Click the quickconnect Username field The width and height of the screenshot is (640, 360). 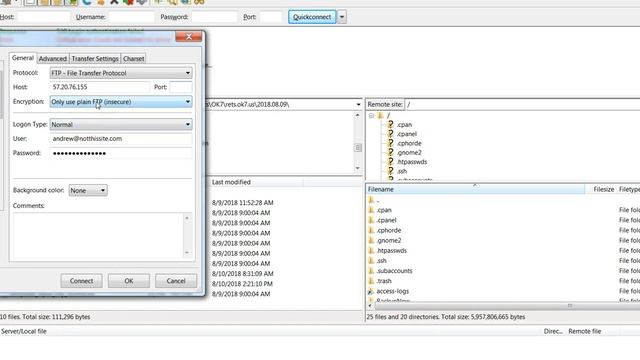131,17
